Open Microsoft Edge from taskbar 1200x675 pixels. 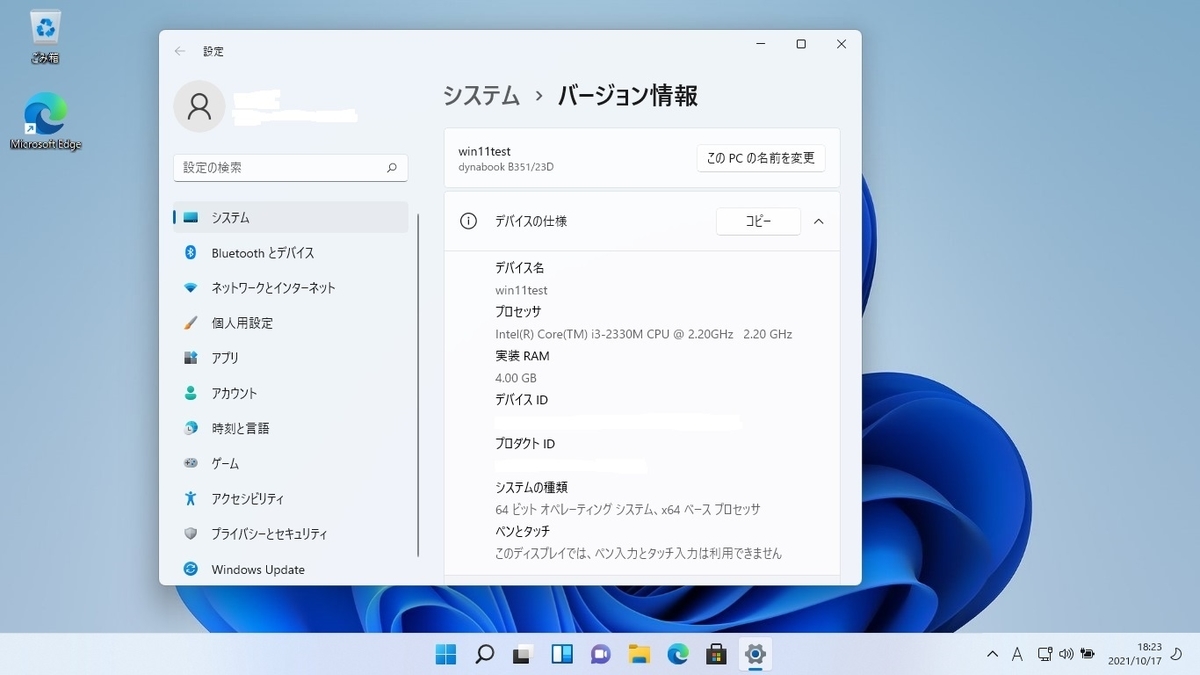coord(678,654)
